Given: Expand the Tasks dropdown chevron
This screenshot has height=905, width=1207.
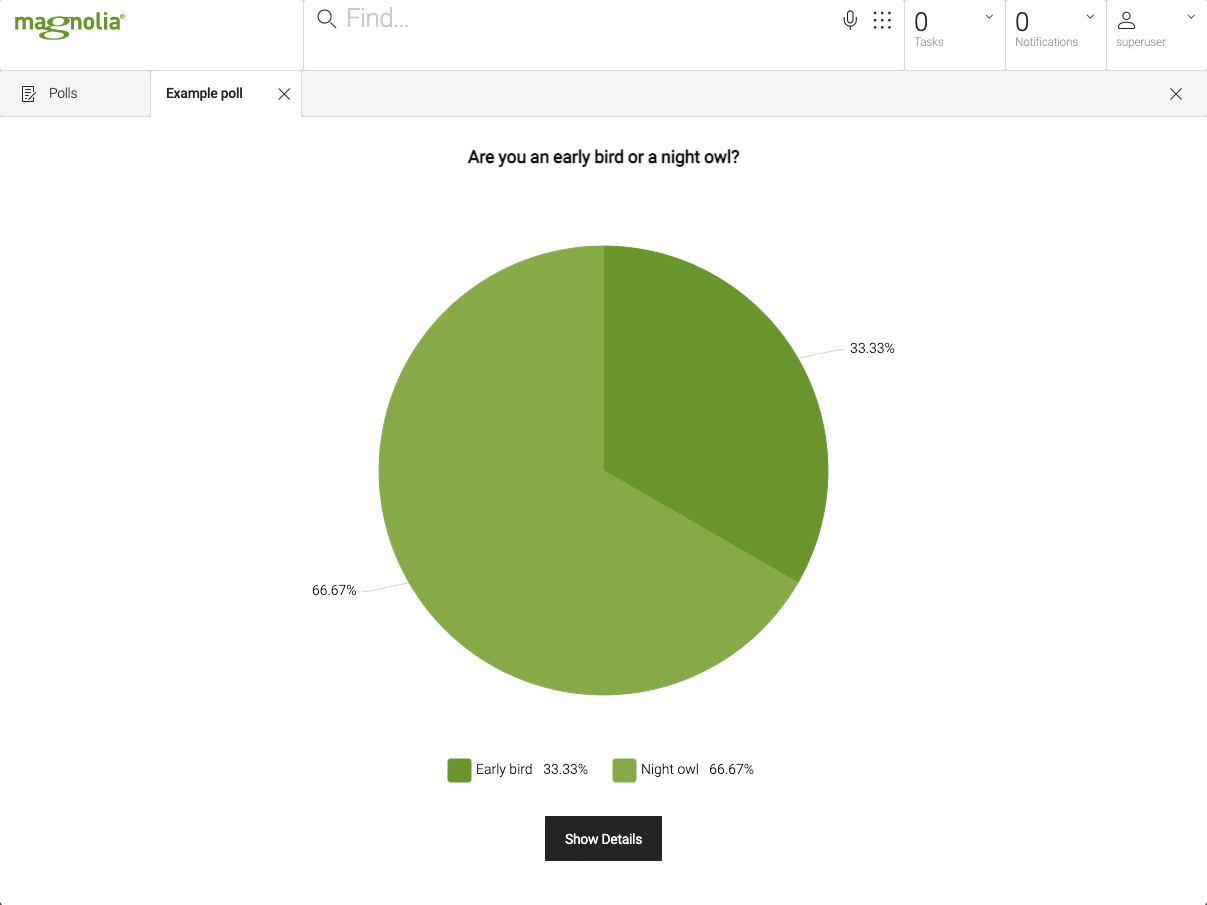Looking at the screenshot, I should tap(989, 16).
